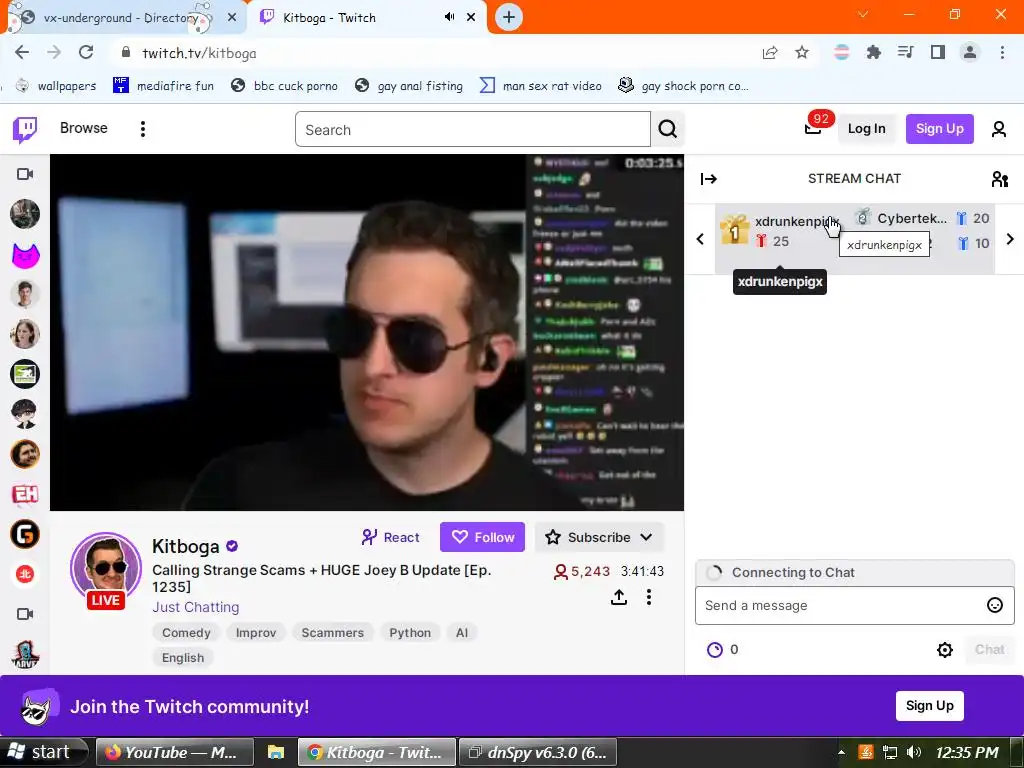Image resolution: width=1024 pixels, height=768 pixels.
Task: Open the Twitch home logo
Action: pos(25,129)
